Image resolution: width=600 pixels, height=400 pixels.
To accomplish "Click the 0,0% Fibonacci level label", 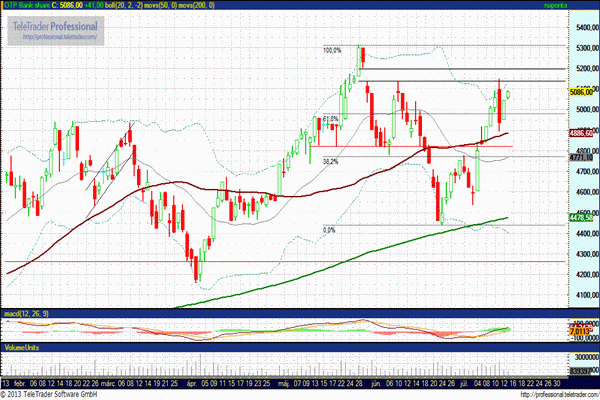I will pyautogui.click(x=328, y=229).
